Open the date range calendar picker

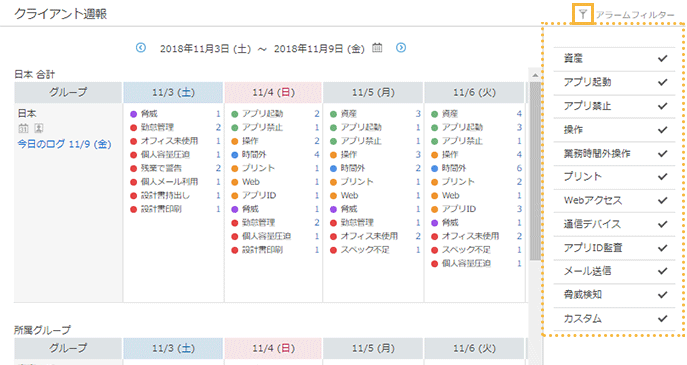(x=377, y=47)
